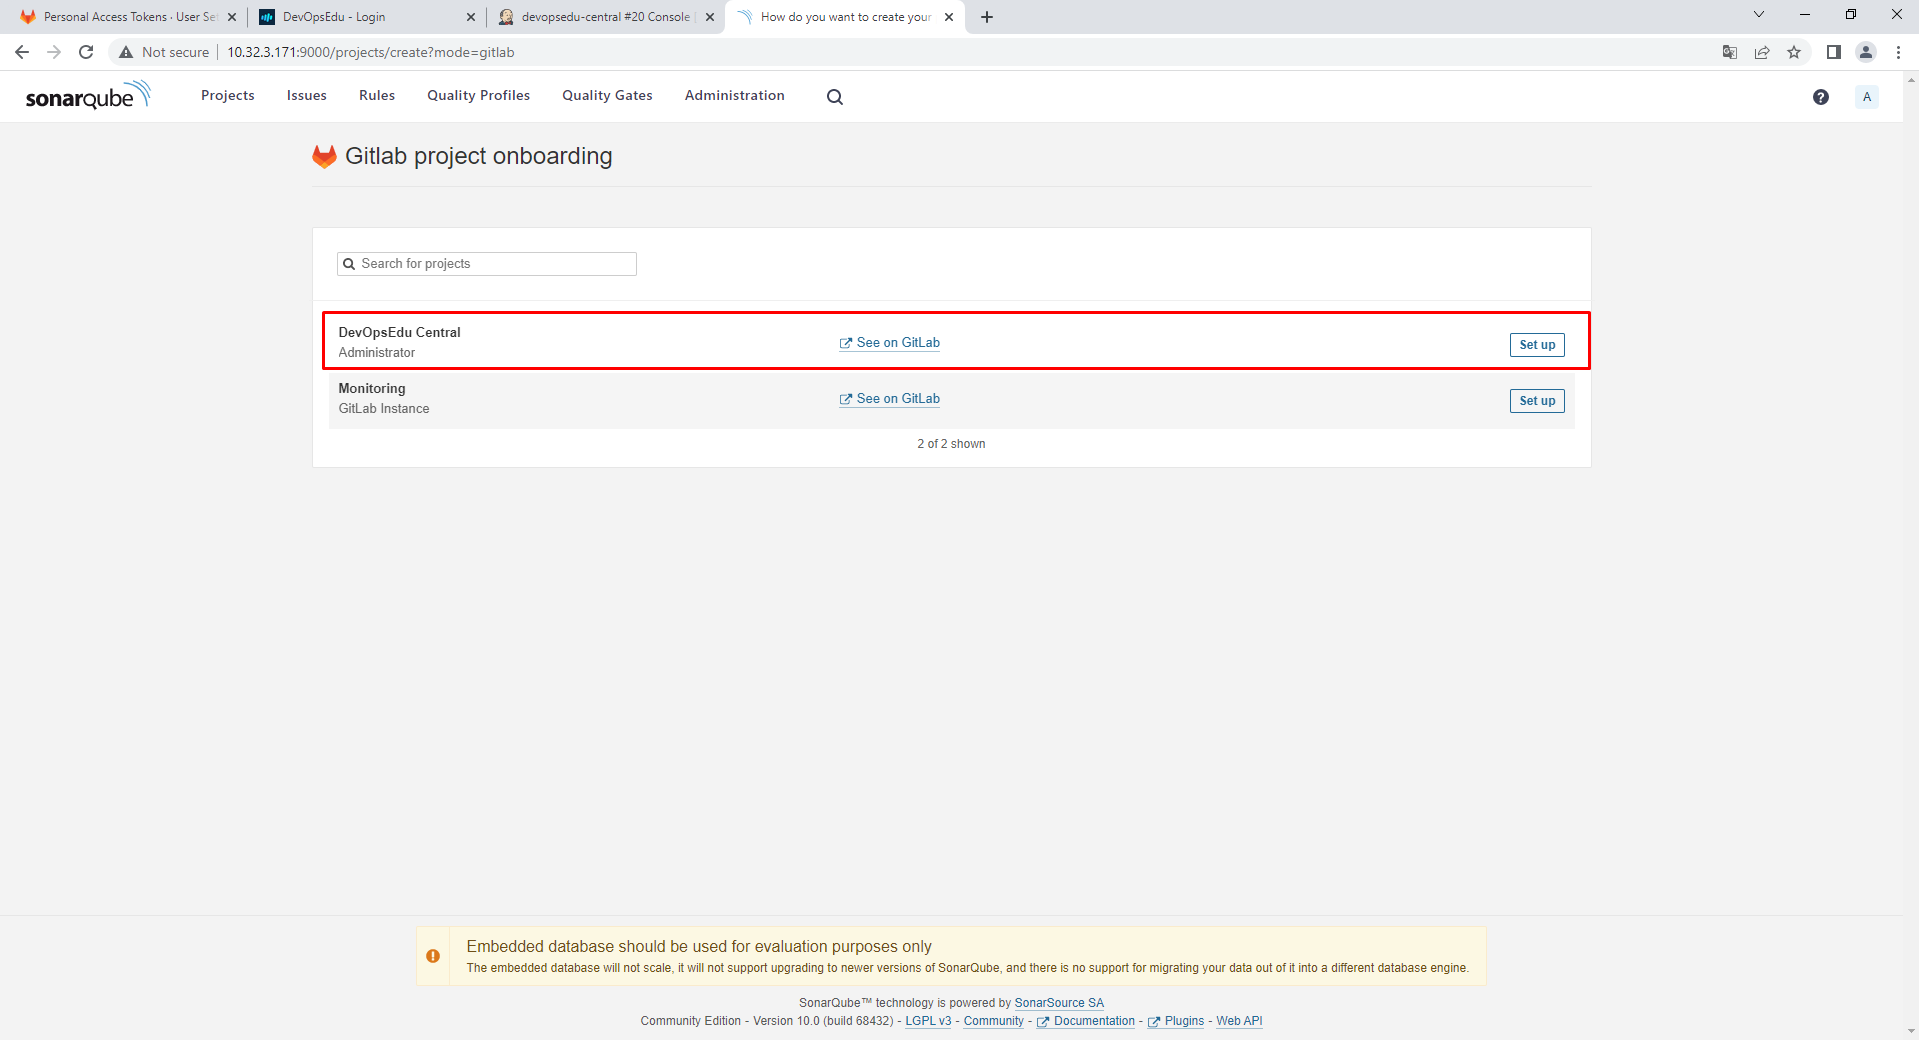The width and height of the screenshot is (1919, 1040).
Task: Click the browser address bar URL
Action: click(371, 52)
